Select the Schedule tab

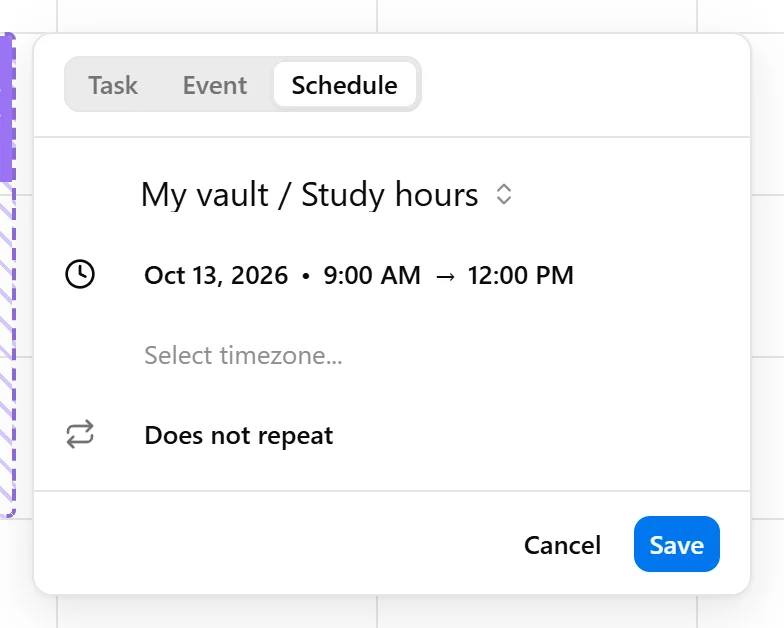pyautogui.click(x=344, y=85)
